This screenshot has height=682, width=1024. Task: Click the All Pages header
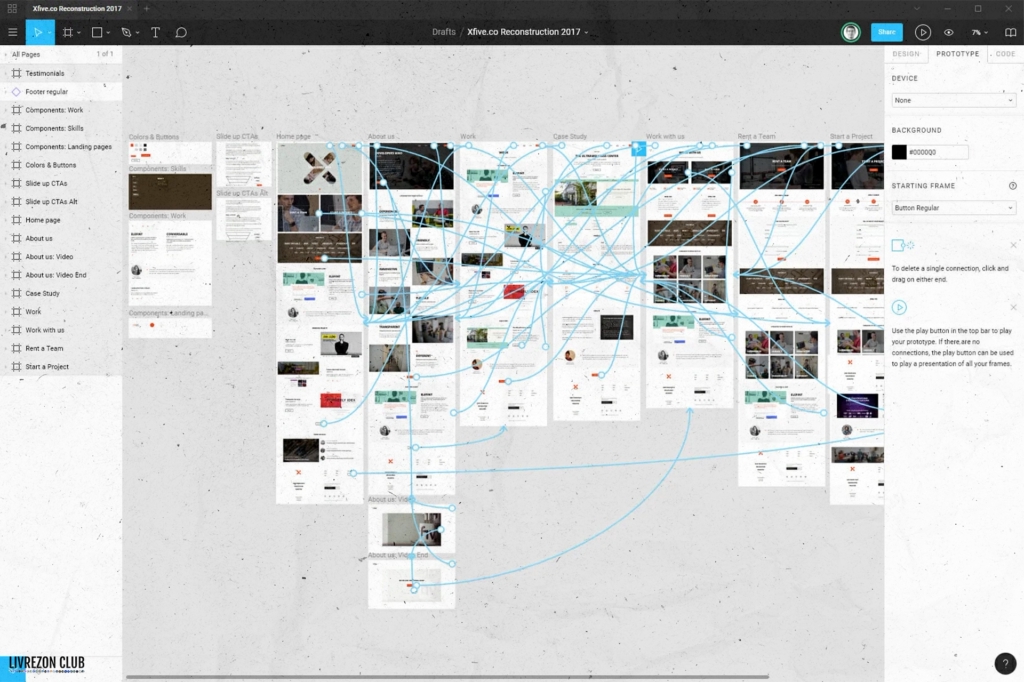point(26,54)
